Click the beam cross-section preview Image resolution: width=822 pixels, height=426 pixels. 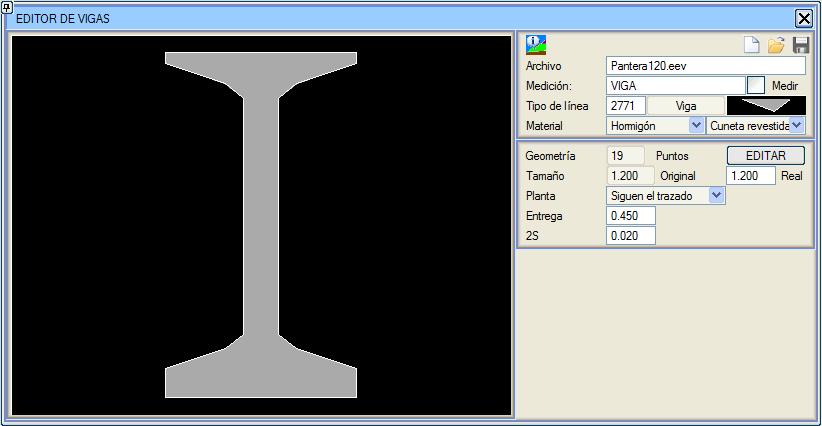point(261,225)
